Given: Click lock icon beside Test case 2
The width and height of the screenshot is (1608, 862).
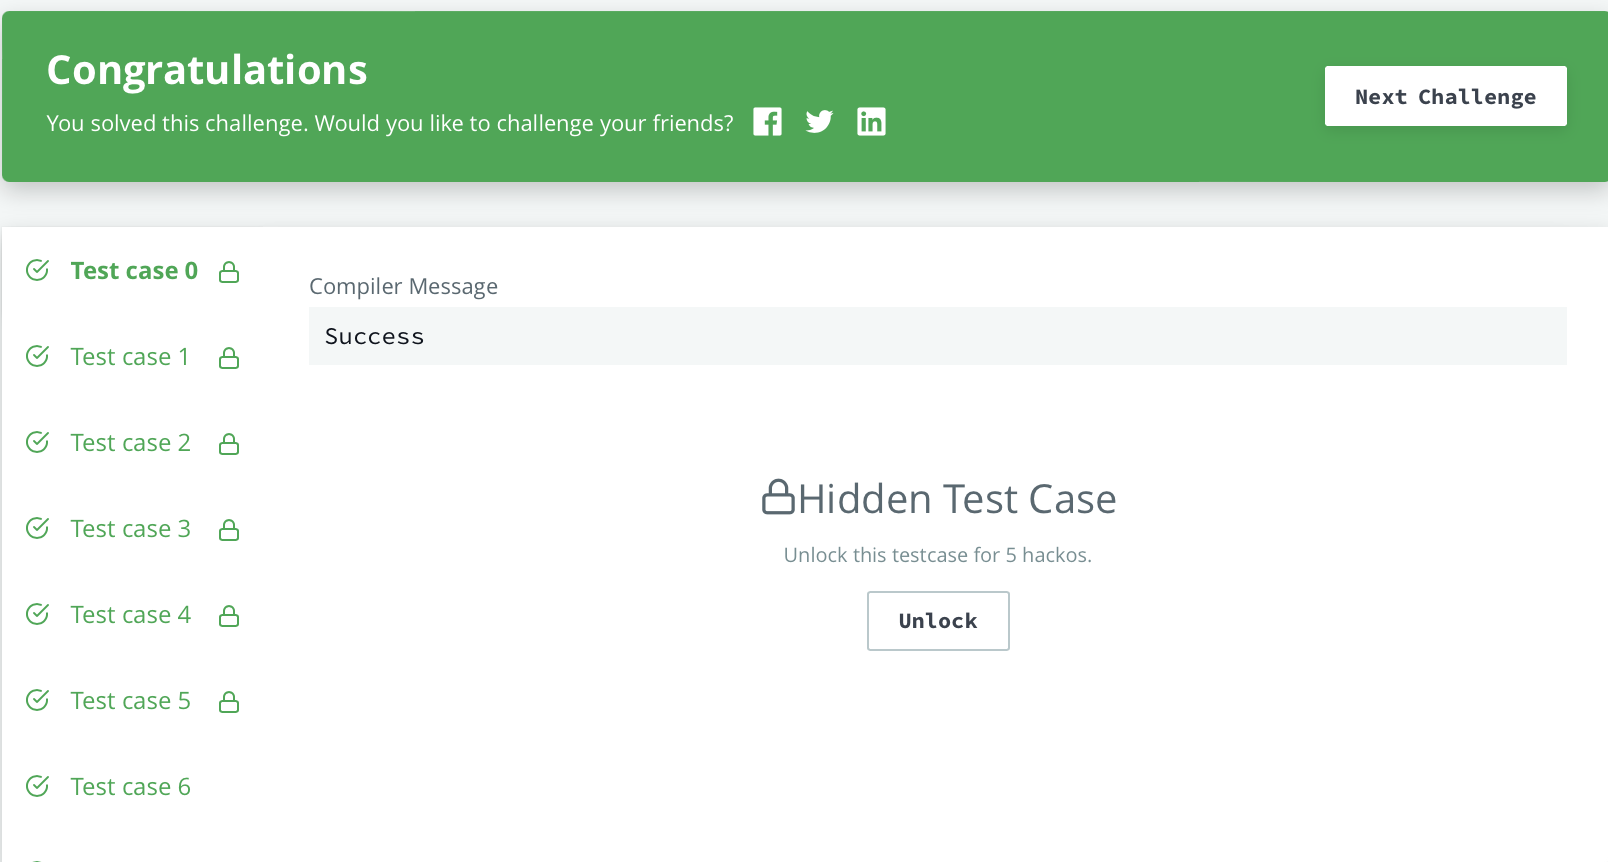Looking at the screenshot, I should 229,444.
